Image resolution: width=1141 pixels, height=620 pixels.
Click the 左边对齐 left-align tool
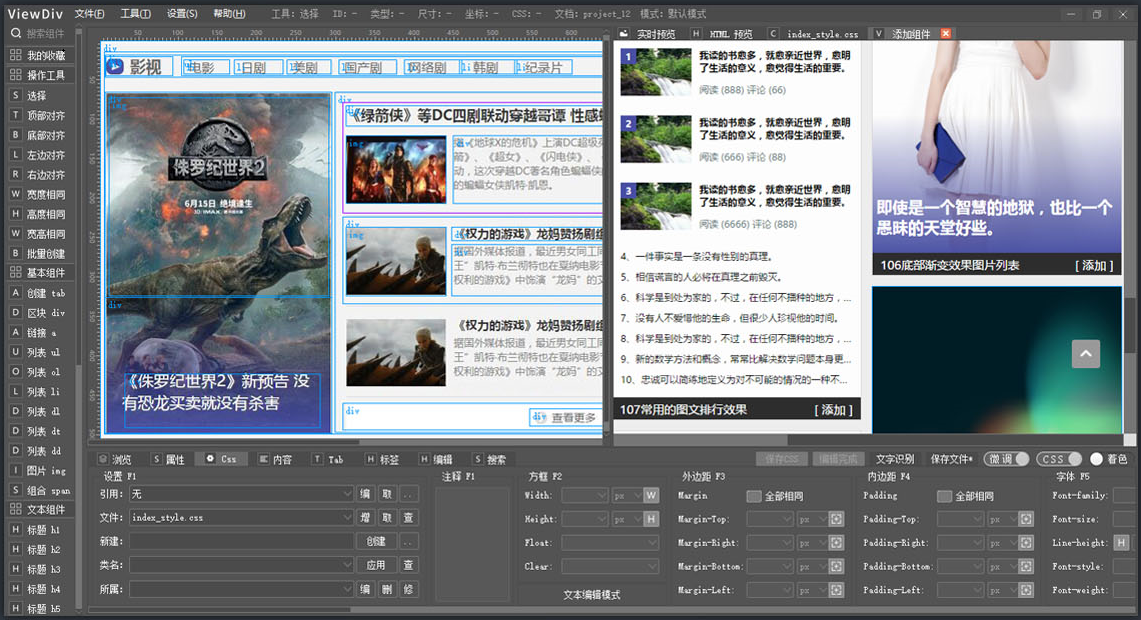click(x=45, y=155)
